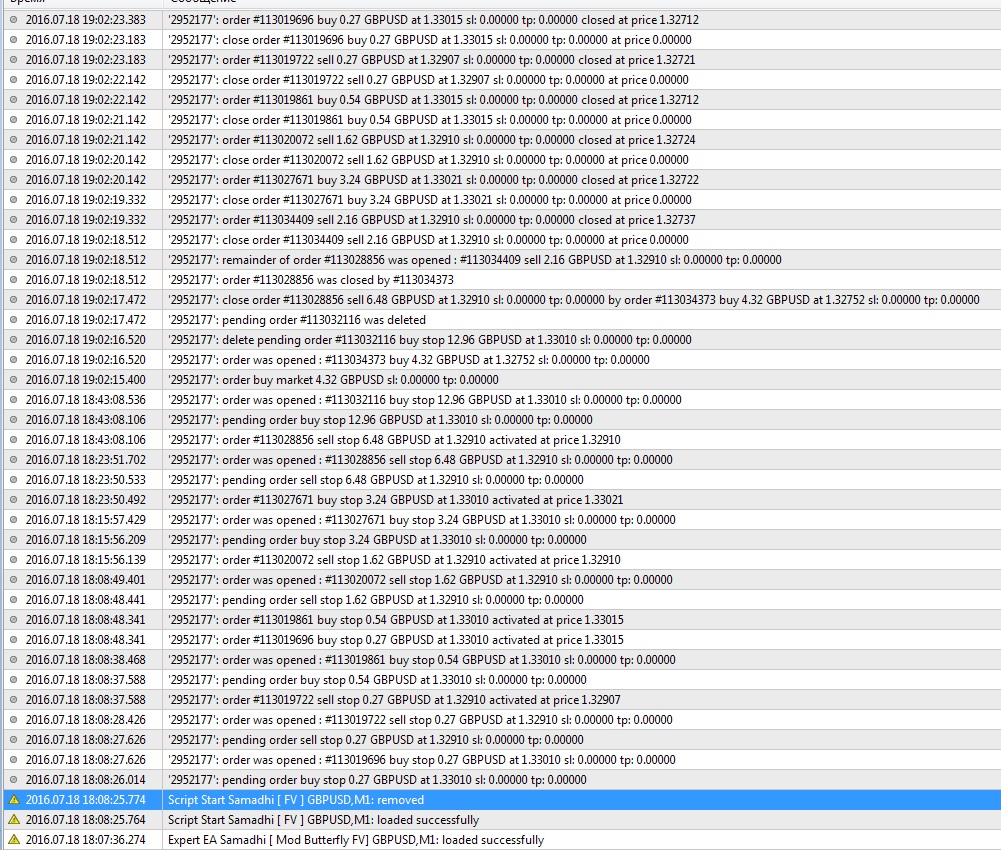This screenshot has height=850, width=1001.
Task: Click info icon of timestamp 18:43:08.536 row
Action: pyautogui.click(x=13, y=400)
